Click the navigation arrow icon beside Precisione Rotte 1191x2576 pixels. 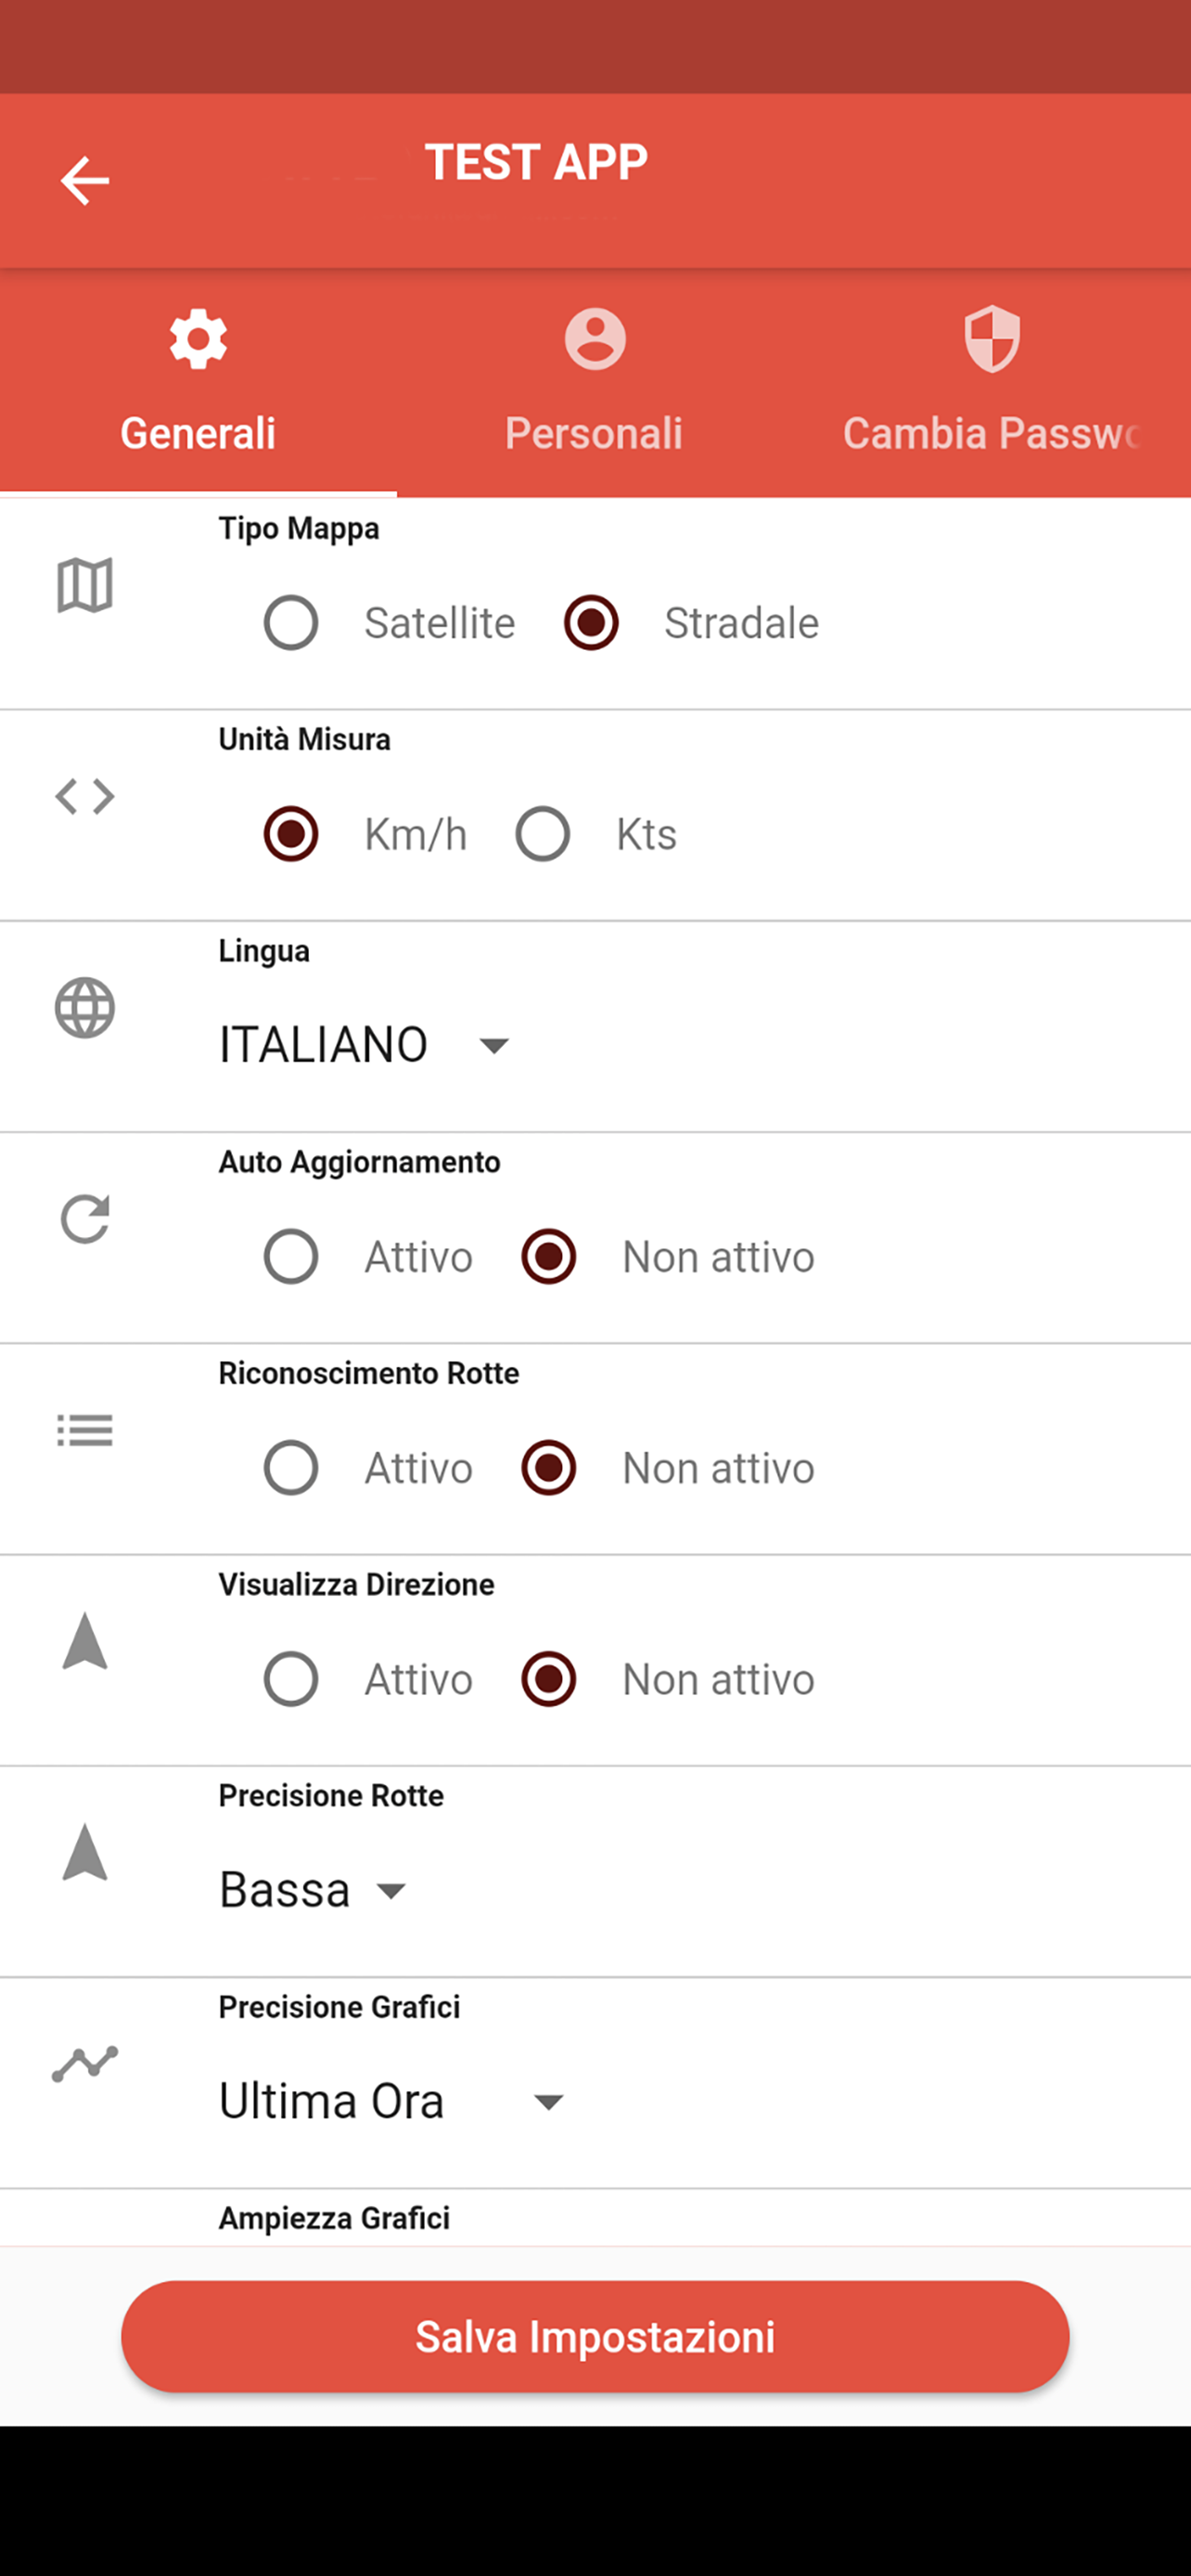[85, 1852]
